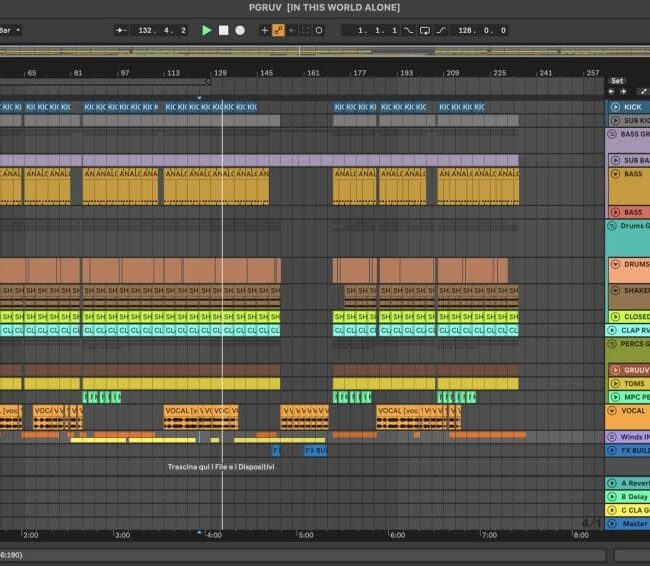
Task: Click the Arrangement Record button
Action: [240, 30]
